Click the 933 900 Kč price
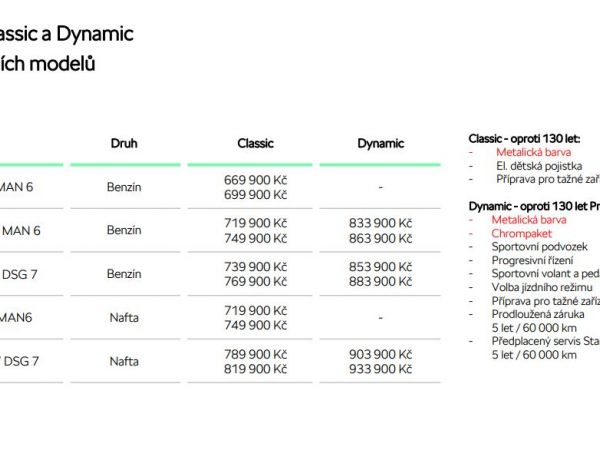The height and width of the screenshot is (450, 600). point(380,369)
